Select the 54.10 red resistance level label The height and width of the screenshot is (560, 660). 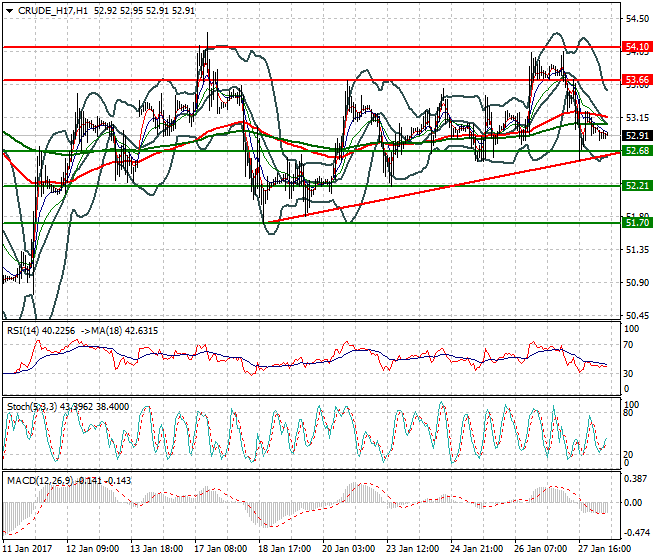tap(638, 46)
